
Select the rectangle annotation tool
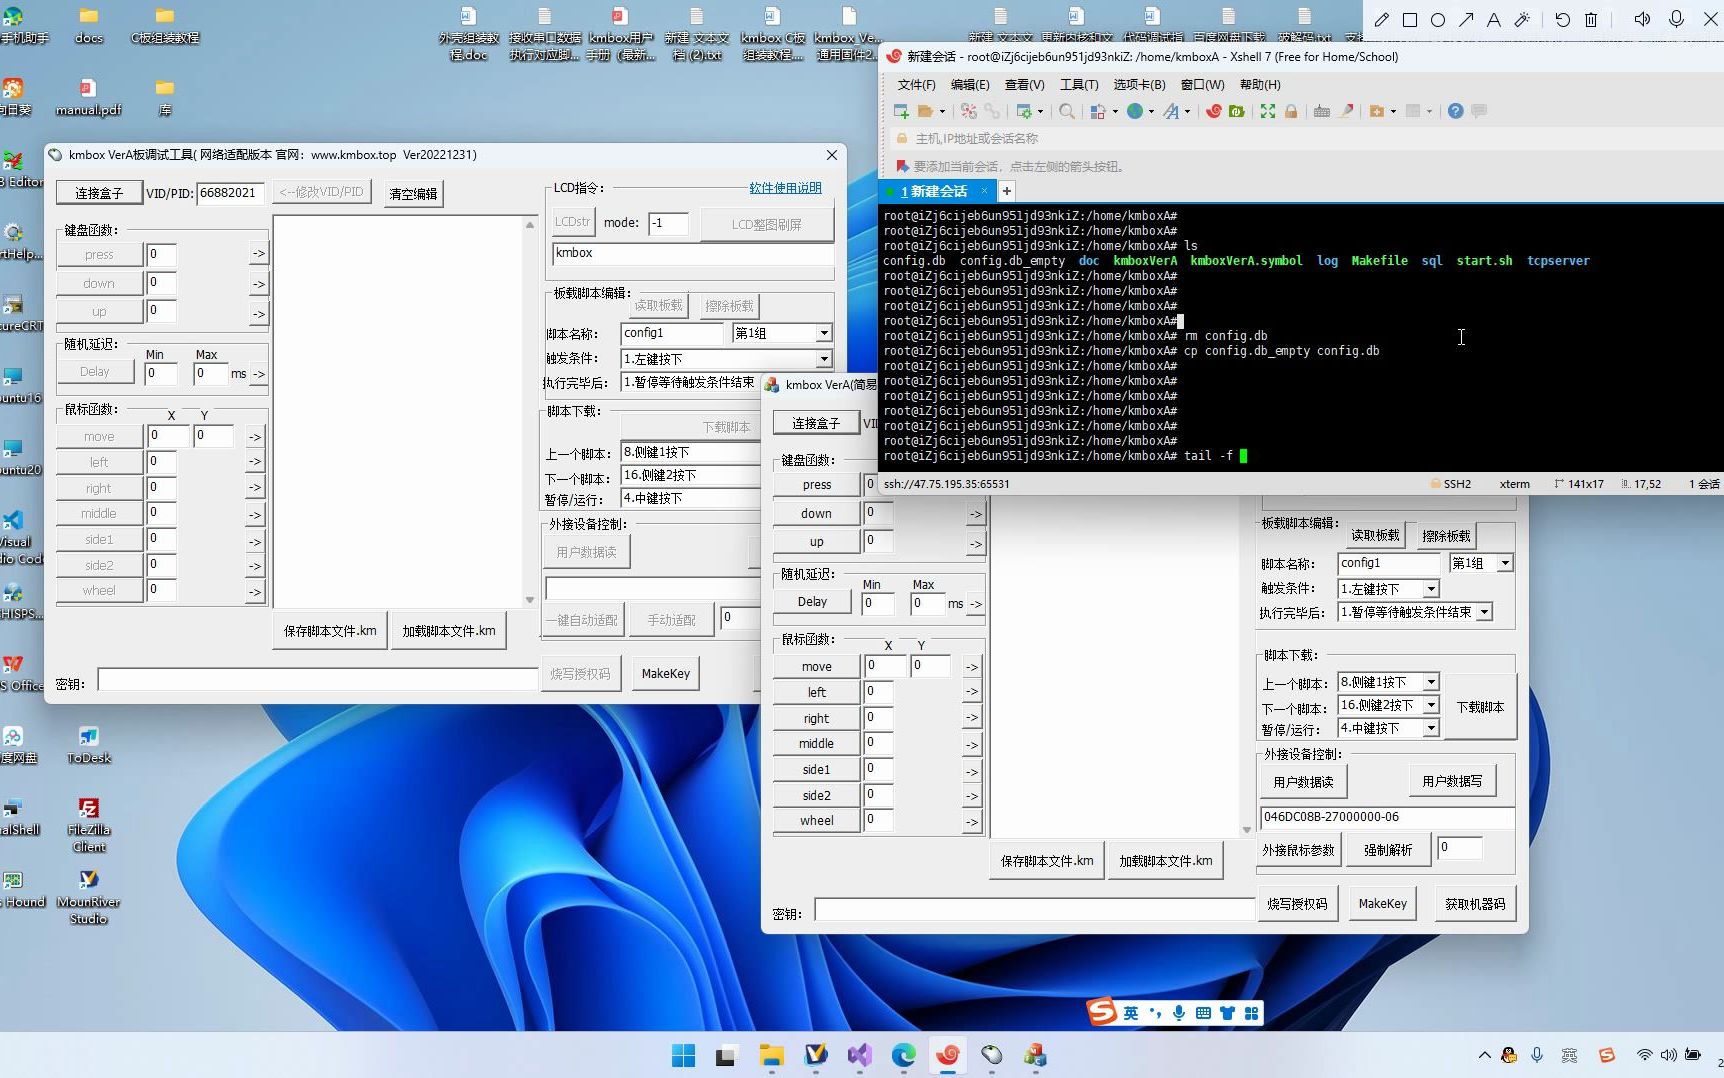click(x=1410, y=20)
